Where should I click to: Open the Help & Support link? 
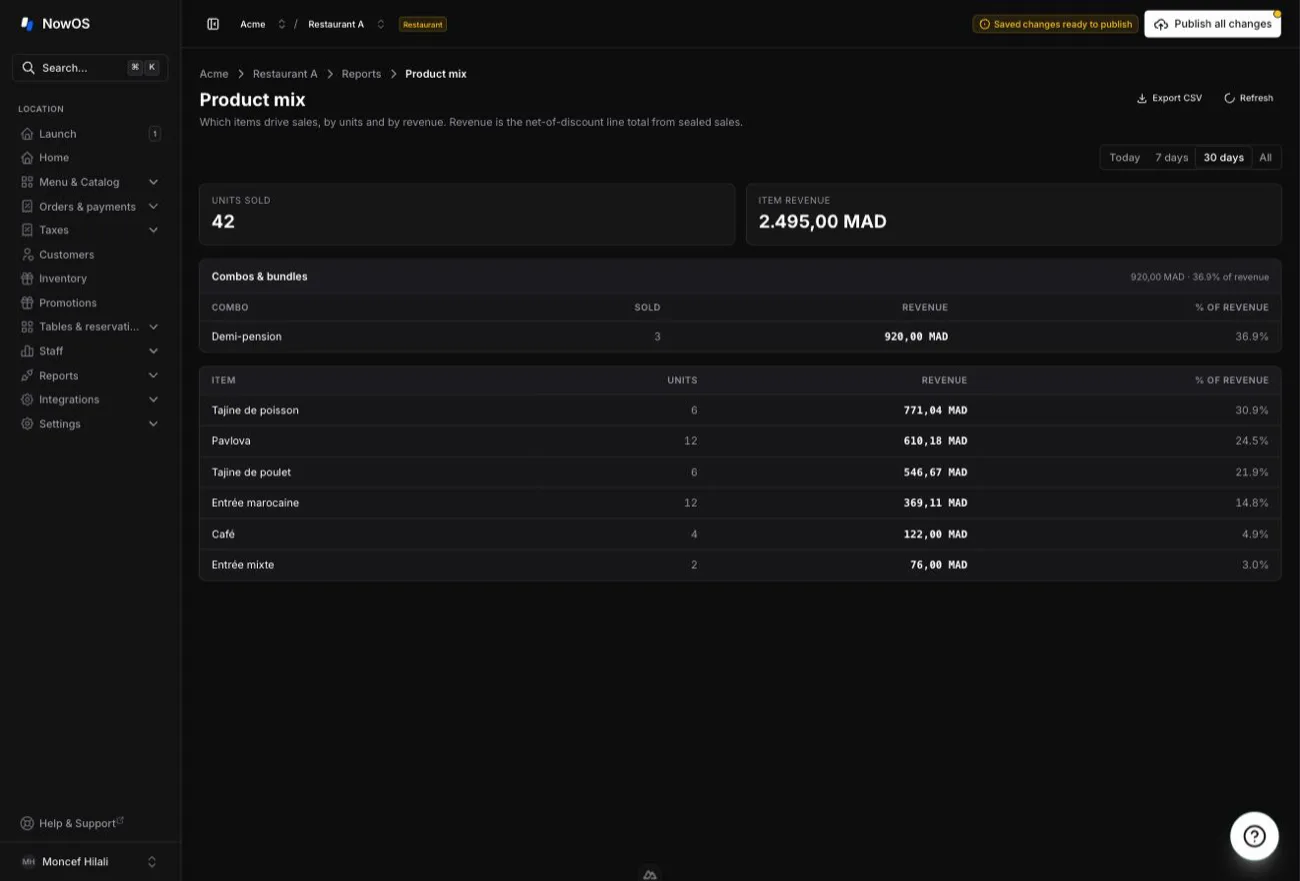(72, 823)
